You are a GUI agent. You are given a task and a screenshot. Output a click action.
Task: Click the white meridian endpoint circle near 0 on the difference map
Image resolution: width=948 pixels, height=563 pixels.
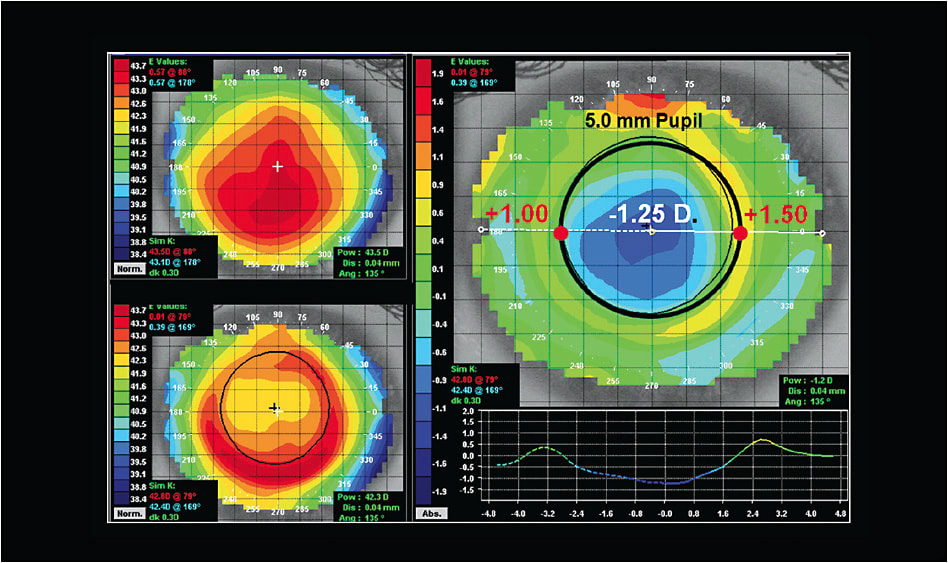(822, 233)
